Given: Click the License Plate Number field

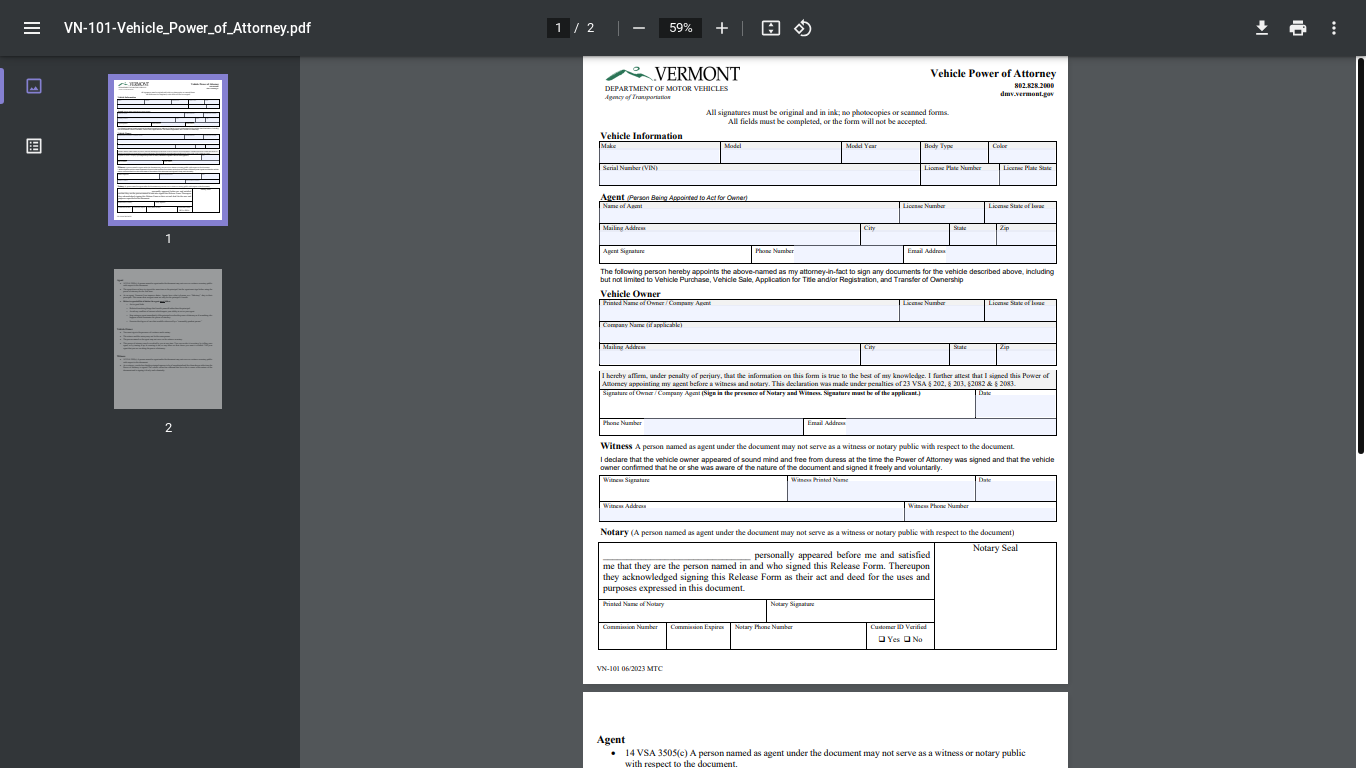Looking at the screenshot, I should tap(960, 175).
